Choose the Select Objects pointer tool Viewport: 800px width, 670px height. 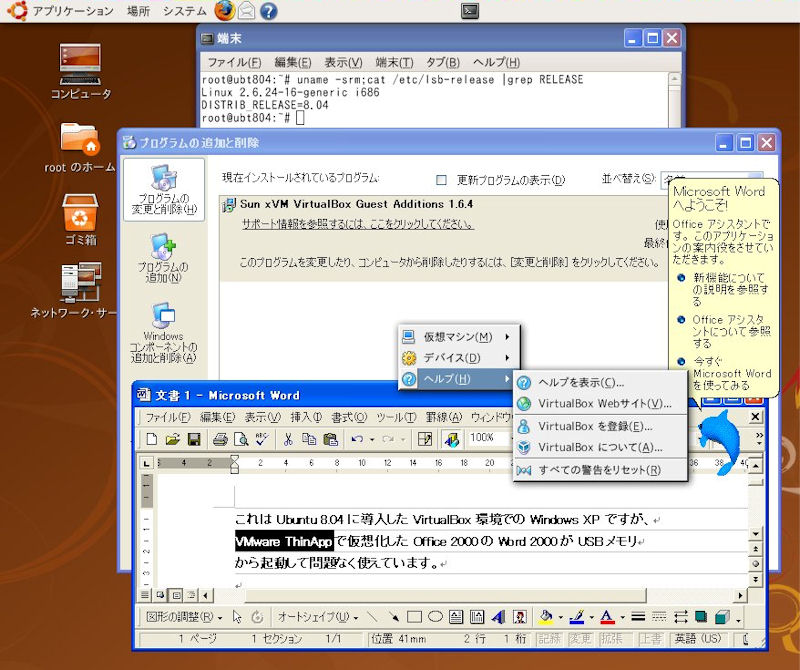pyautogui.click(x=237, y=617)
